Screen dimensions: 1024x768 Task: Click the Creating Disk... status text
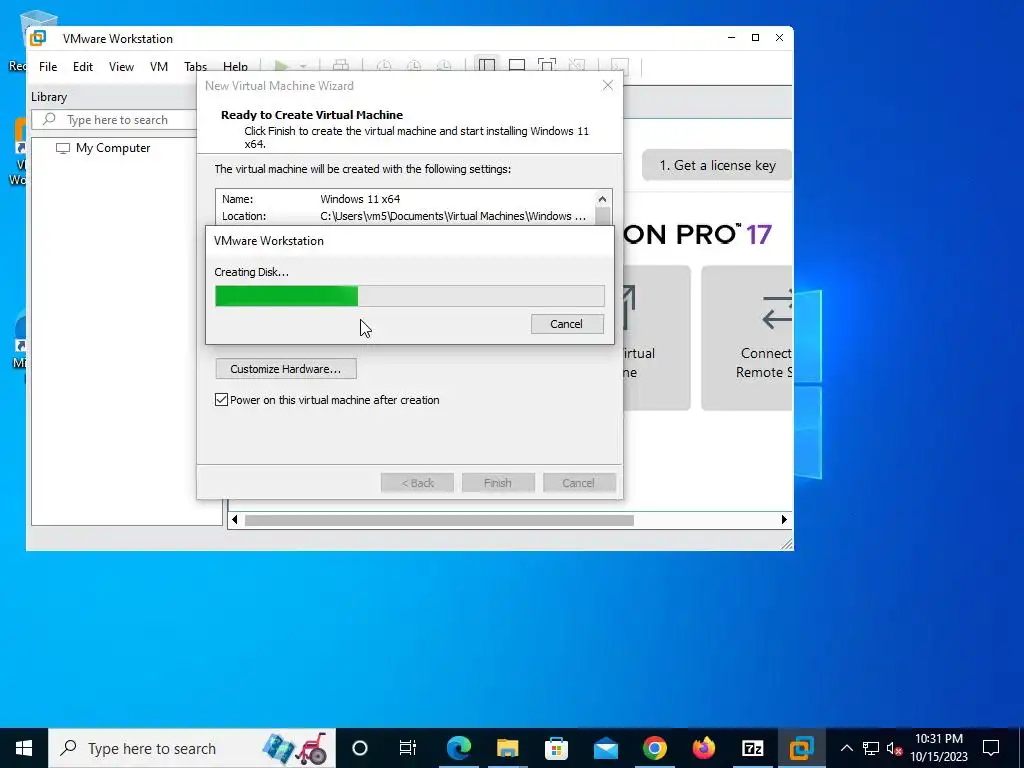point(251,272)
